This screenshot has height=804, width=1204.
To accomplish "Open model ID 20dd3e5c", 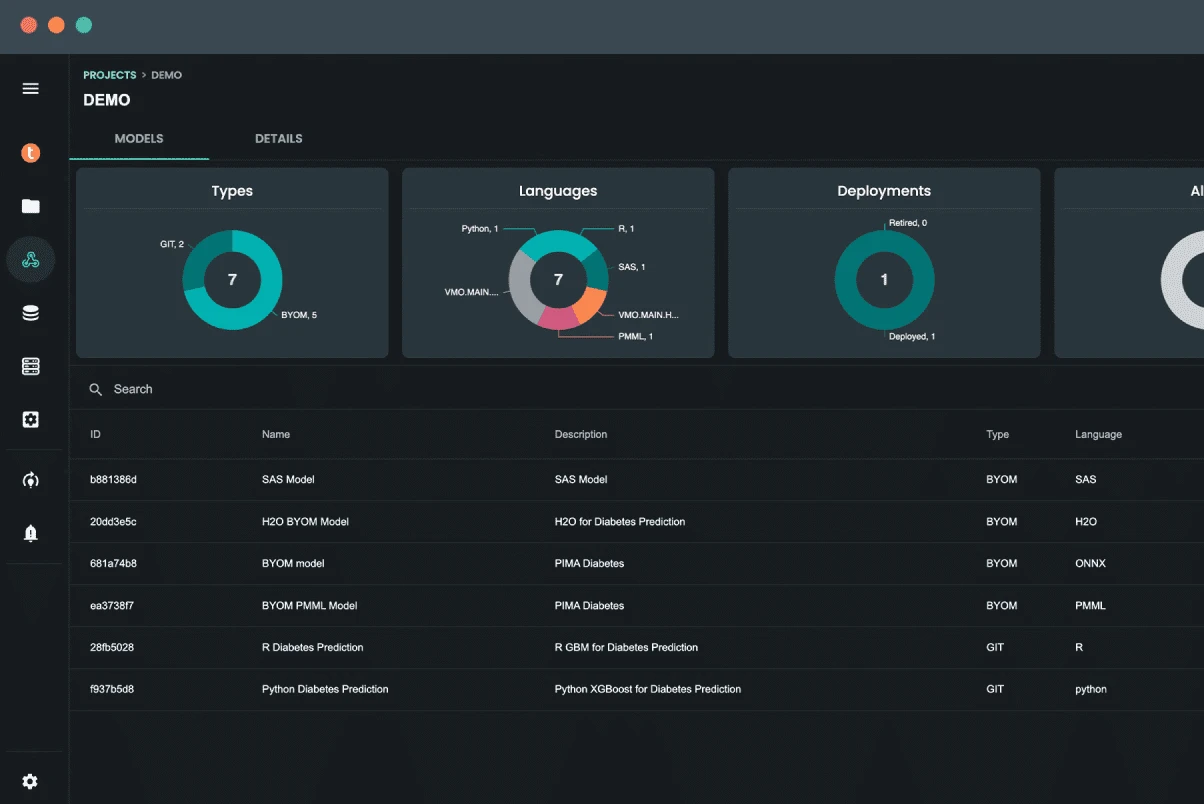I will (x=113, y=521).
